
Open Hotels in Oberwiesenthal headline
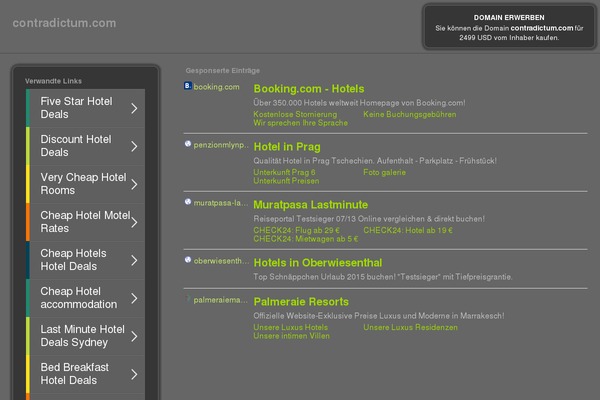click(x=318, y=263)
